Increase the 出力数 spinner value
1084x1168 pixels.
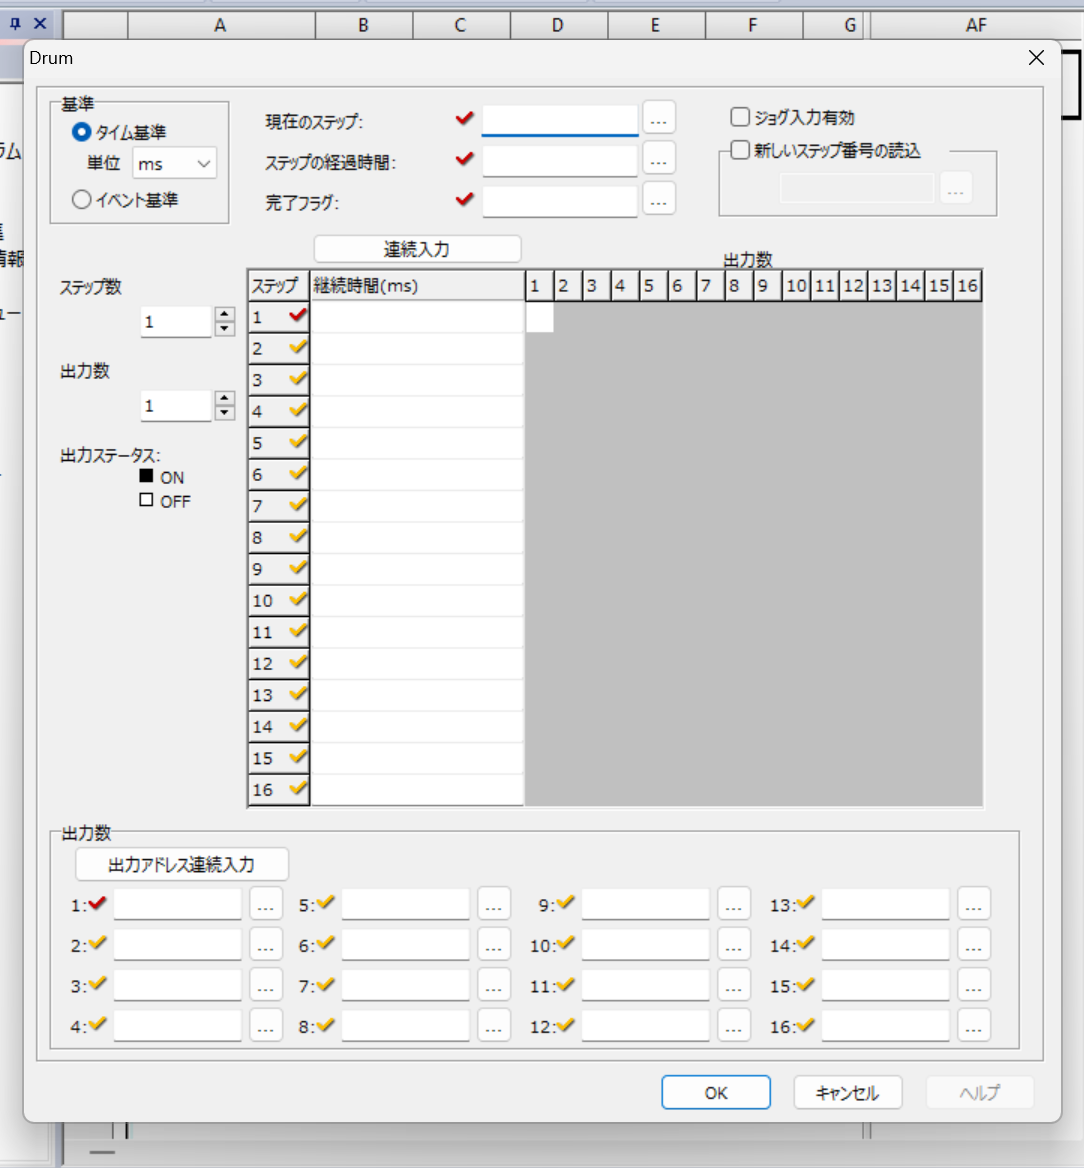(x=225, y=399)
